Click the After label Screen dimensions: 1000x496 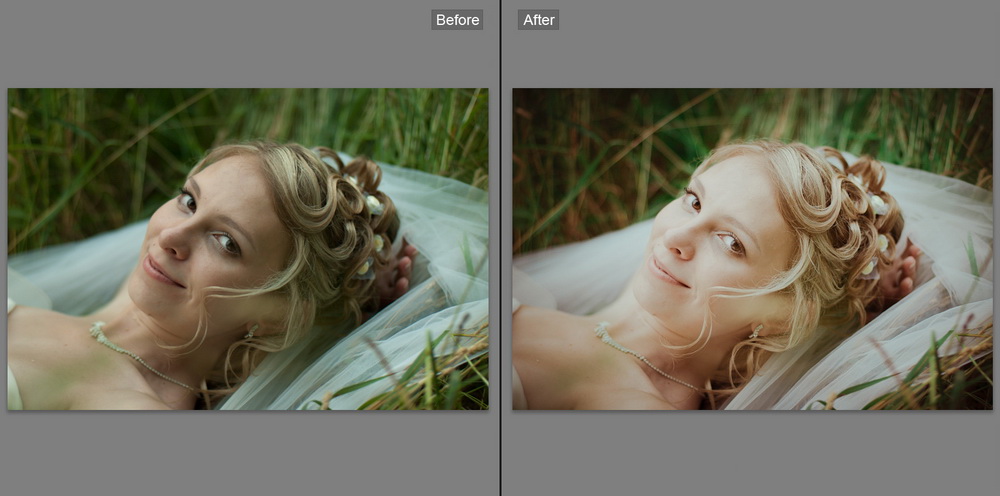538,20
